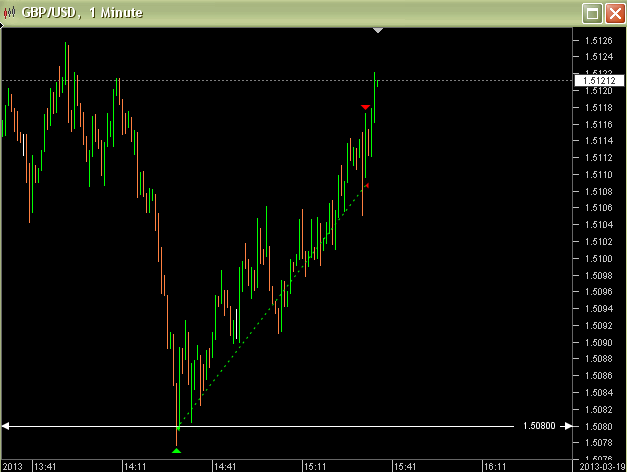Maximize the GBP/USD chart window
The width and height of the screenshot is (627, 472).
pyautogui.click(x=592, y=14)
